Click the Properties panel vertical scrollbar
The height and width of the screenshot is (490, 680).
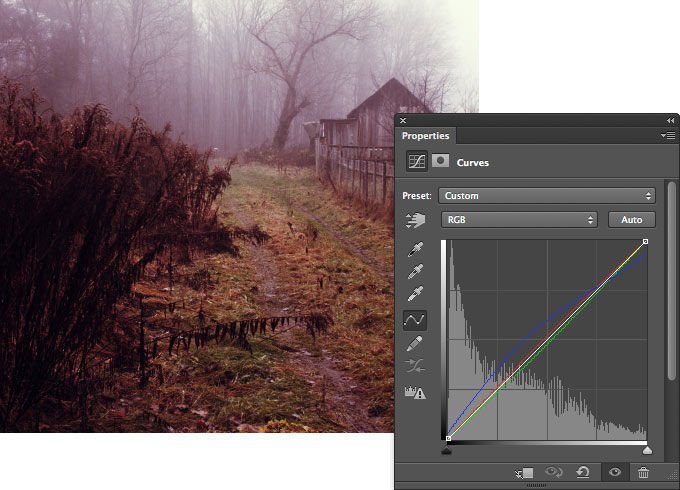(x=672, y=282)
